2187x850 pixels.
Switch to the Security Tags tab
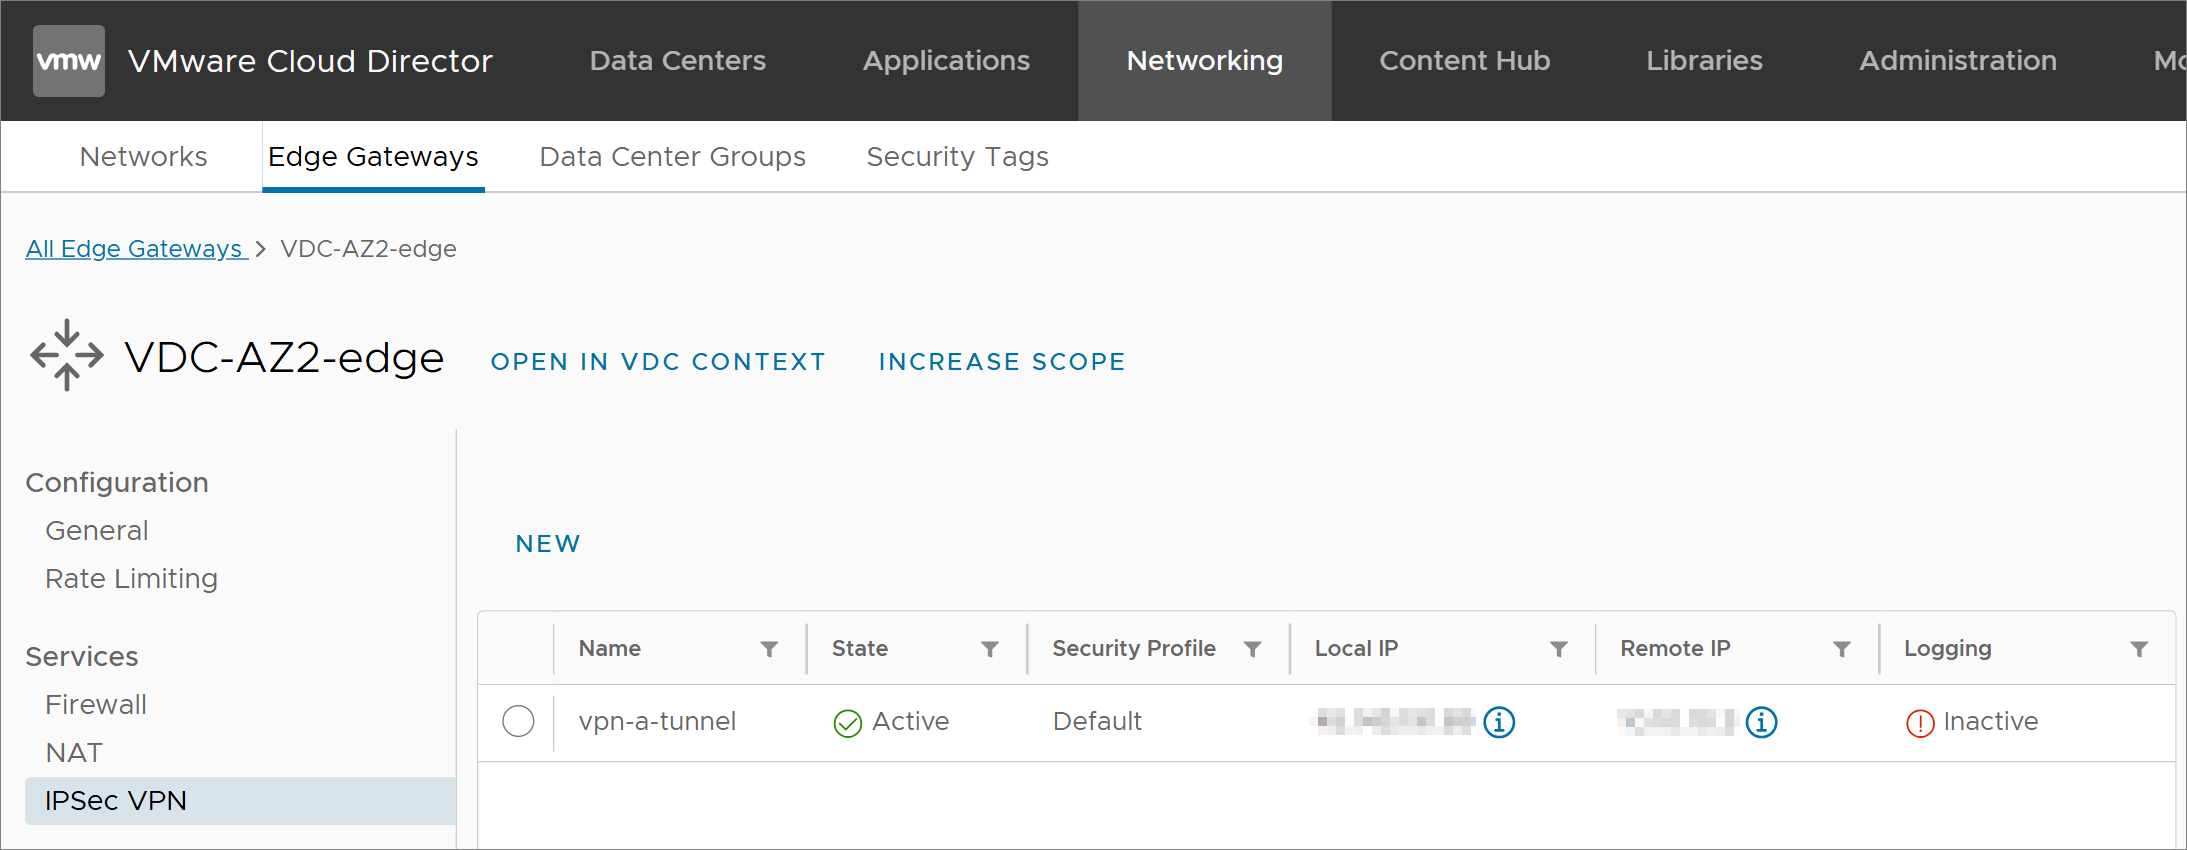[957, 157]
